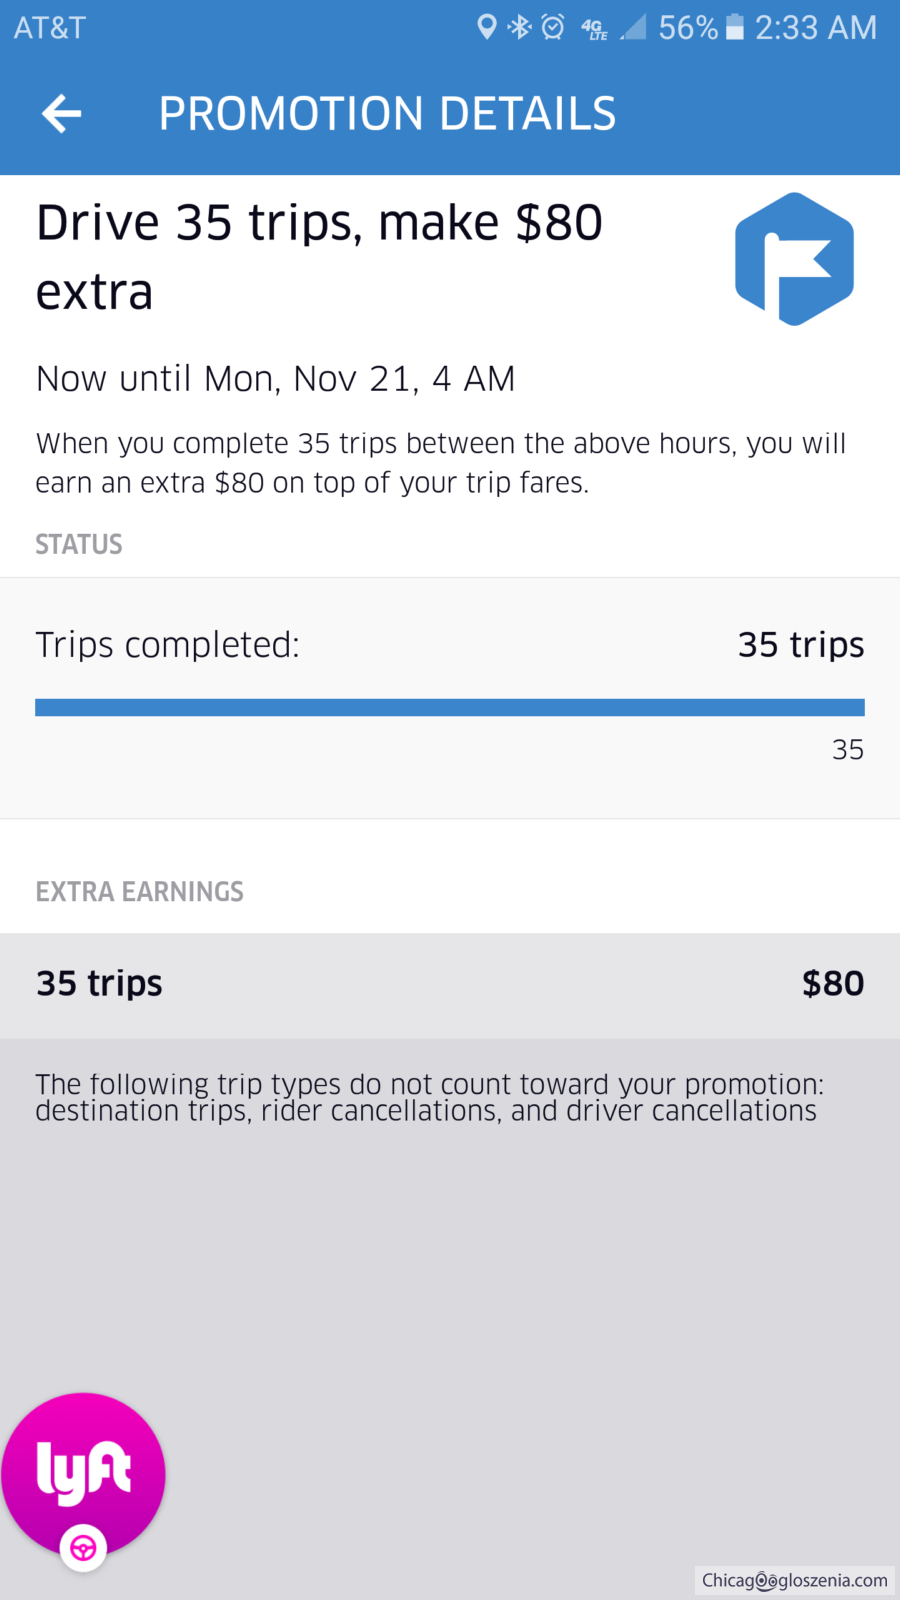
Task: Tap the "Now until Mon, Nov 21" date text
Action: coord(275,379)
